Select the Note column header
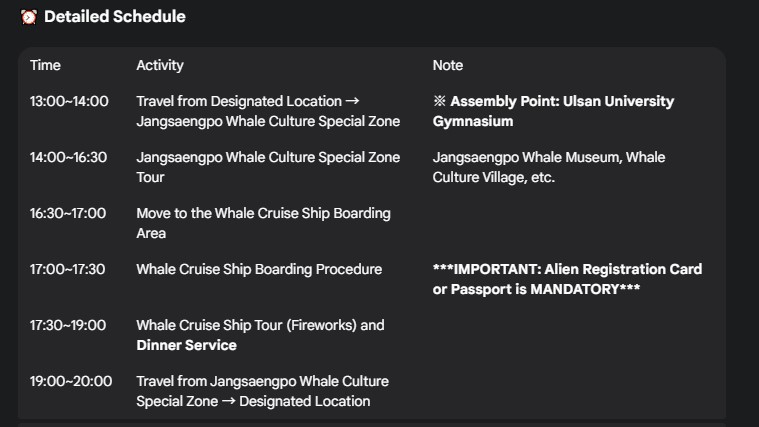Viewport: 759px width, 427px height. coord(447,65)
